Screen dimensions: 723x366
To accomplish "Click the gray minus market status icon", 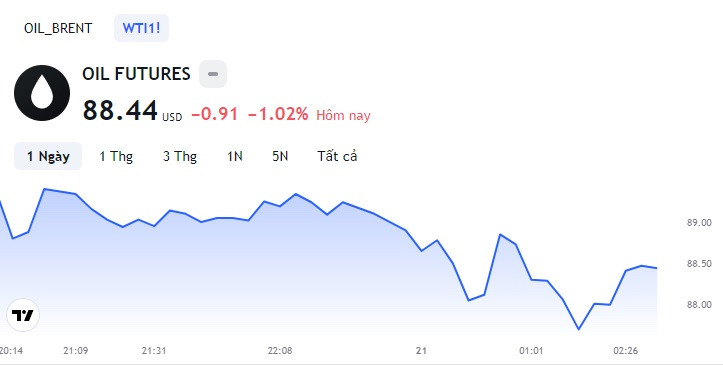I will point(213,74).
